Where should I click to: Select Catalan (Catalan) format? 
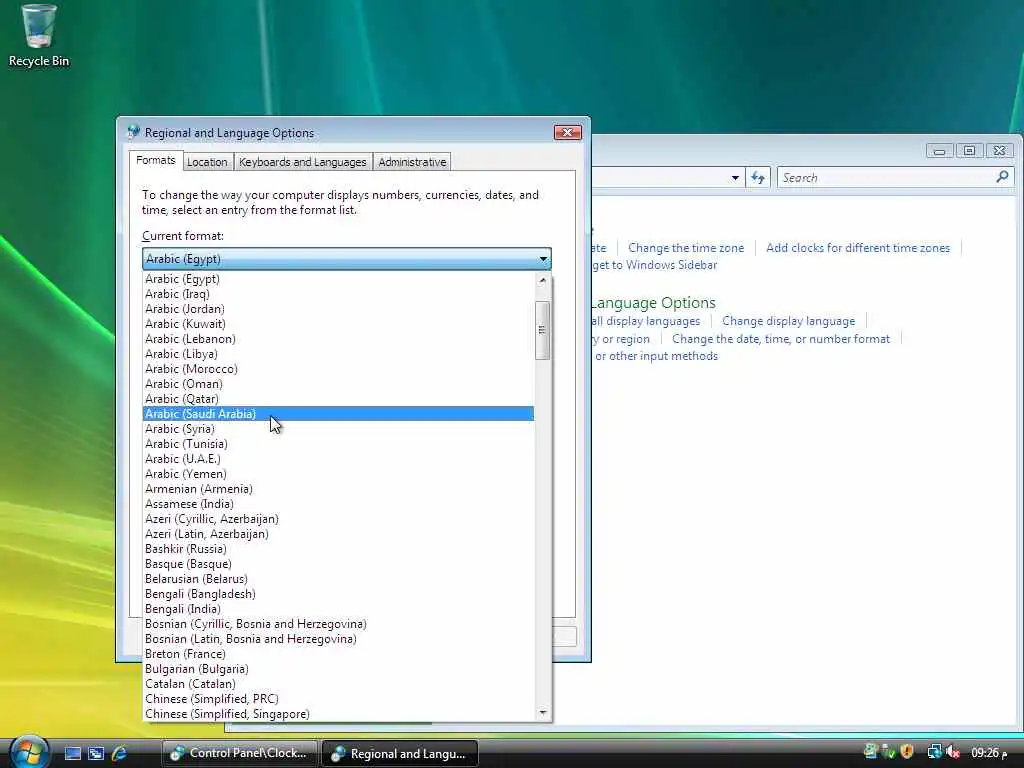coord(338,684)
